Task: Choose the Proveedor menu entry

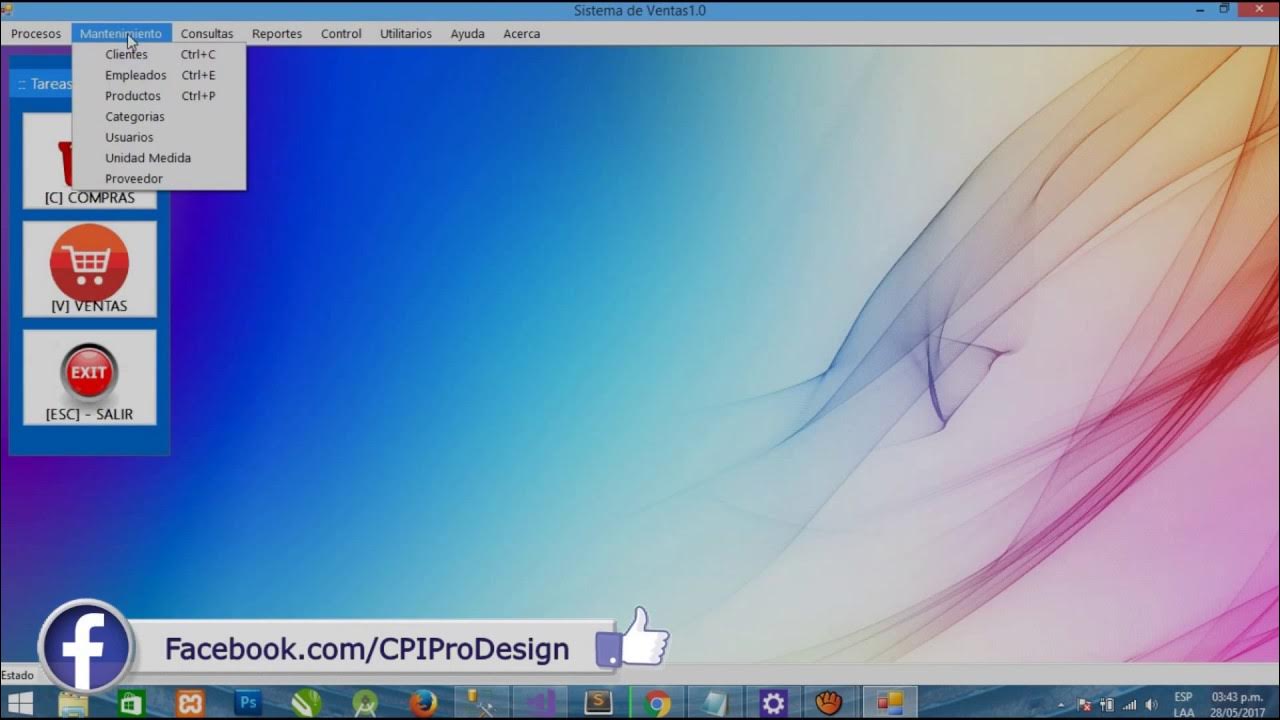Action: (x=159, y=179)
